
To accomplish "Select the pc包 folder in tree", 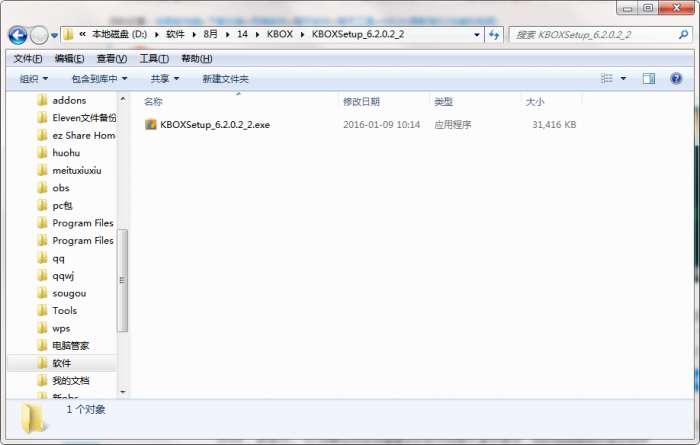I will (62, 206).
